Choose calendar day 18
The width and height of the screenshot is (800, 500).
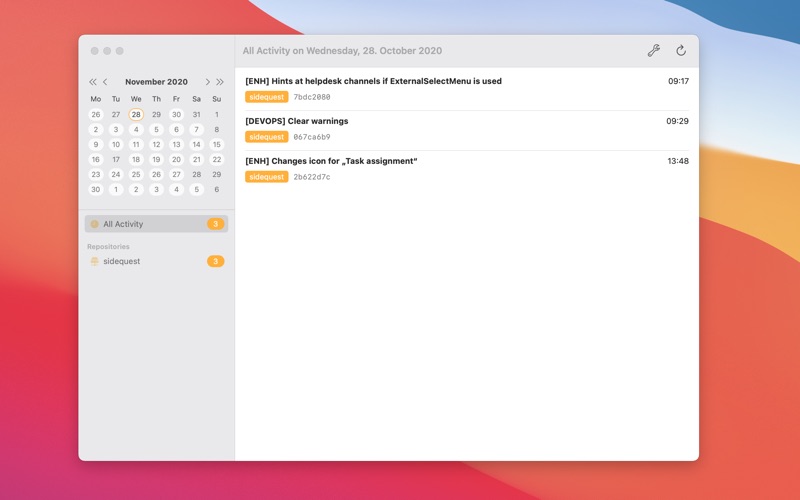[136, 159]
